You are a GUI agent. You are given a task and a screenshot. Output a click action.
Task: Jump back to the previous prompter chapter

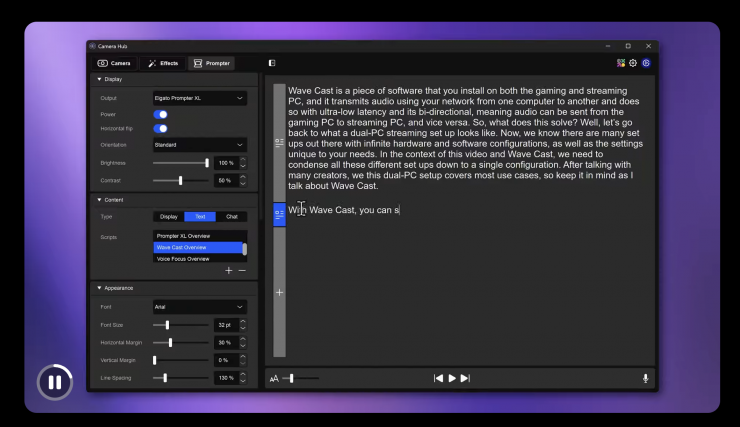pyautogui.click(x=438, y=378)
